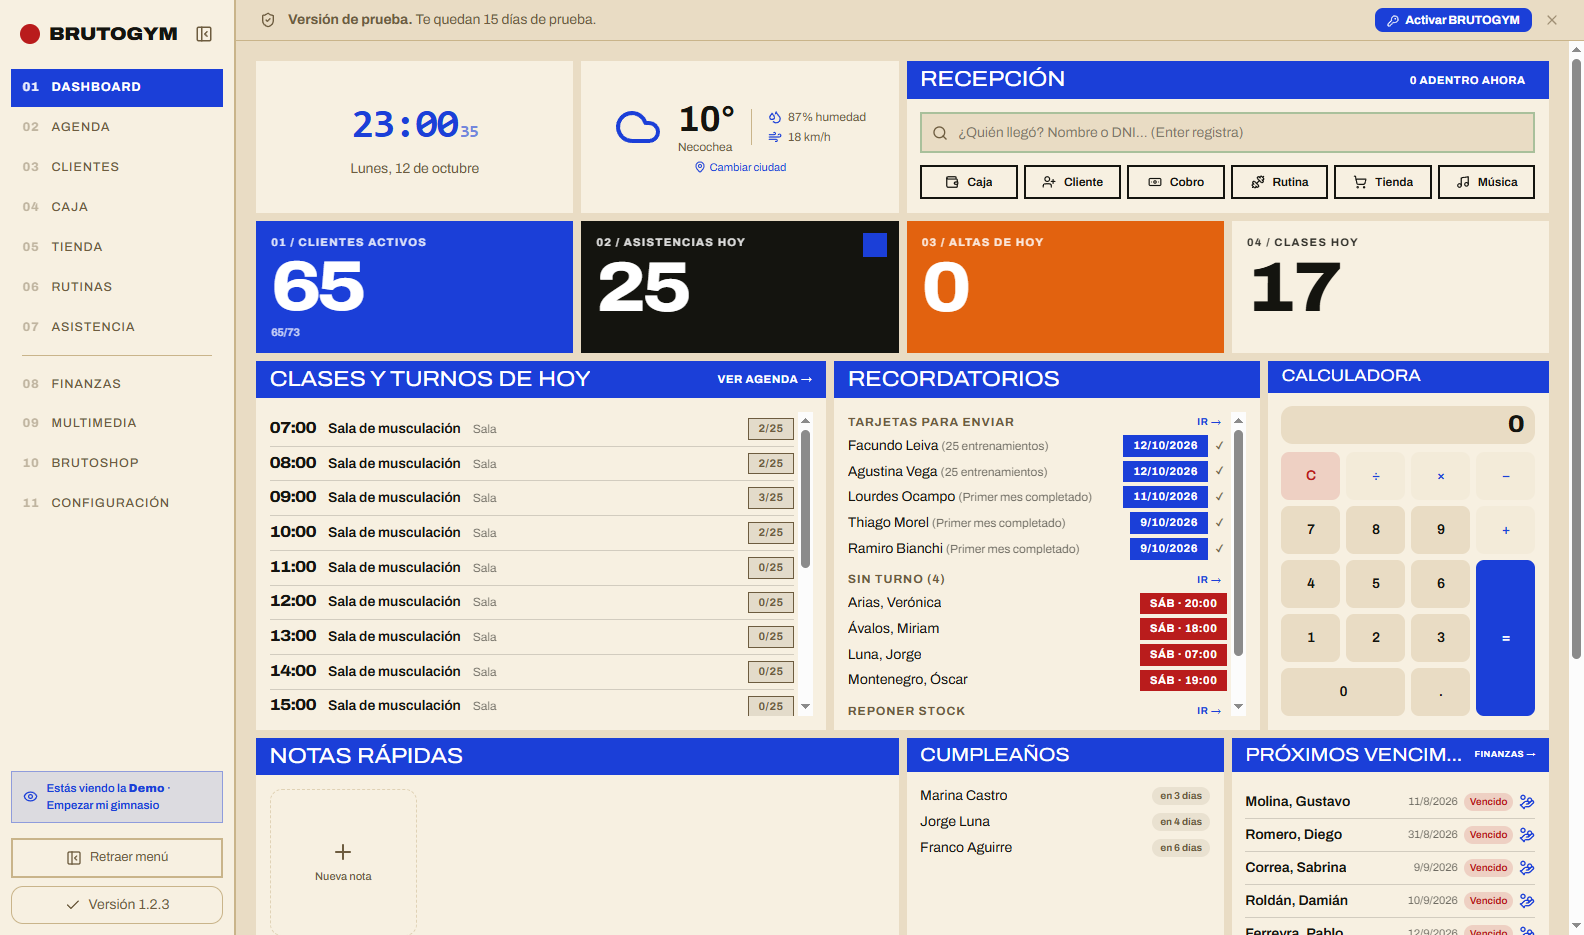Select the 09:00 Sala de musculación class
The width and height of the screenshot is (1584, 935).
coord(532,498)
